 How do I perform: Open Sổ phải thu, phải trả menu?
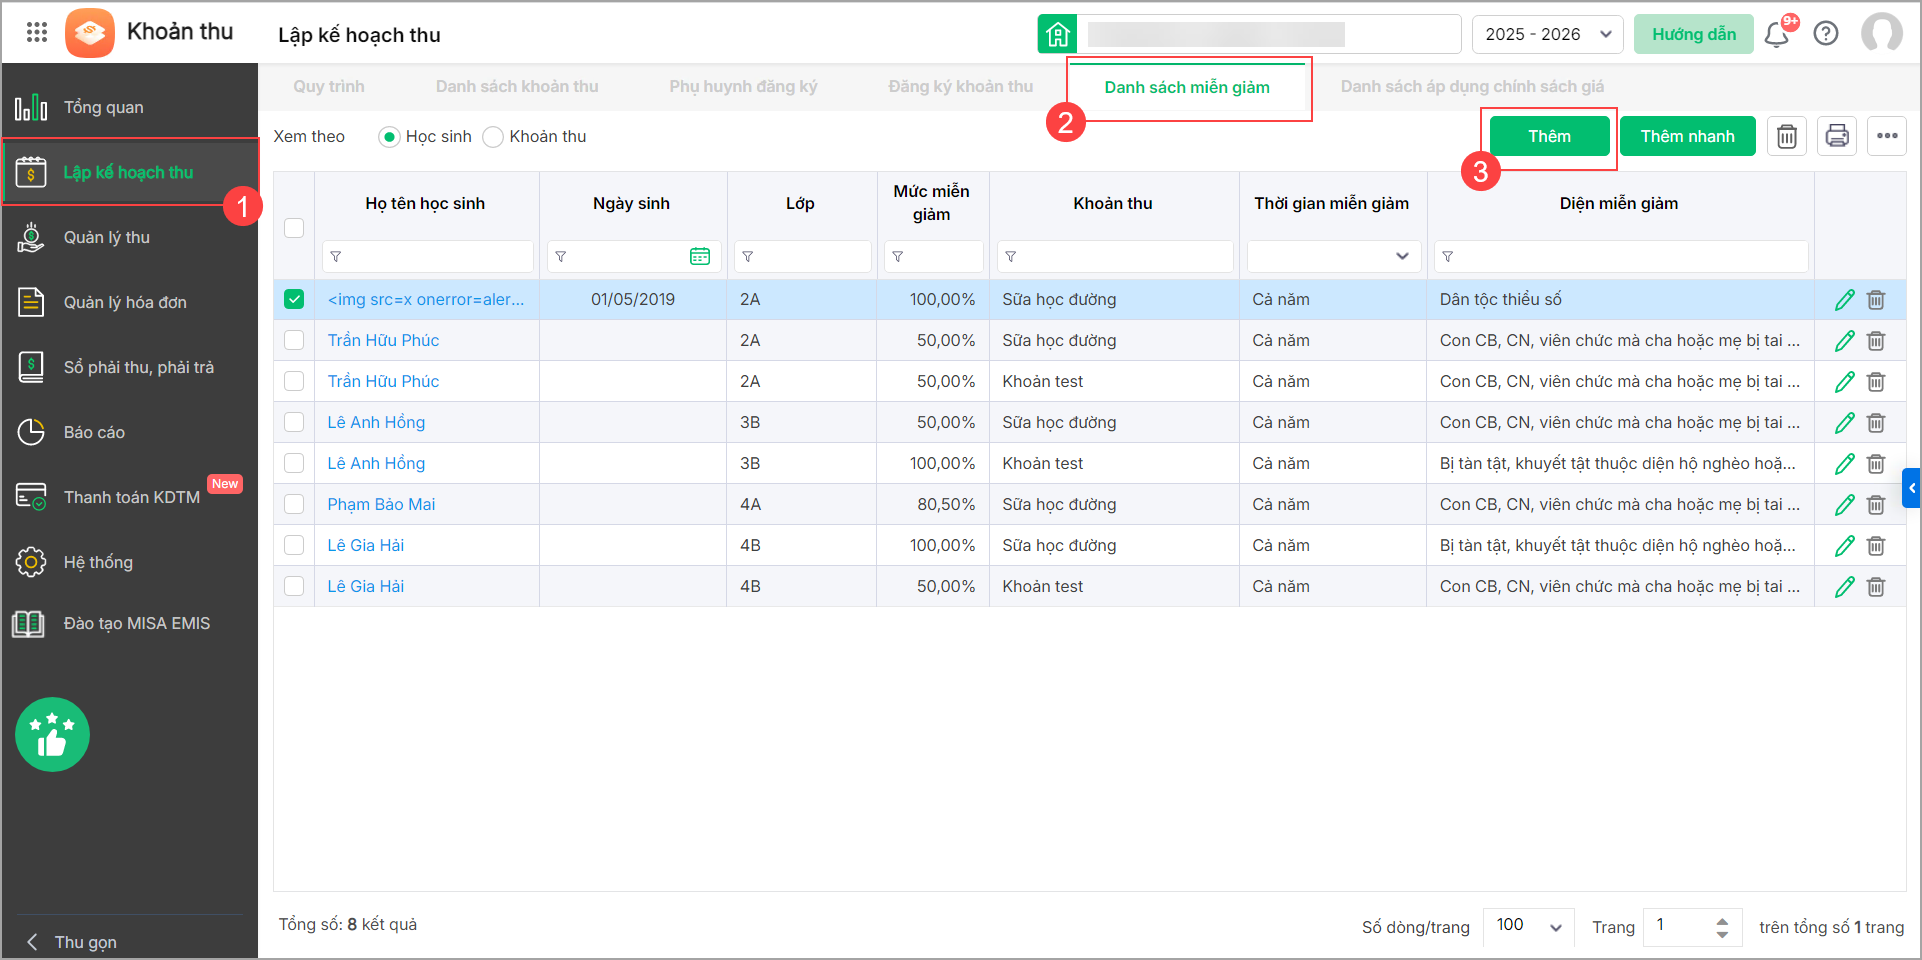(130, 367)
